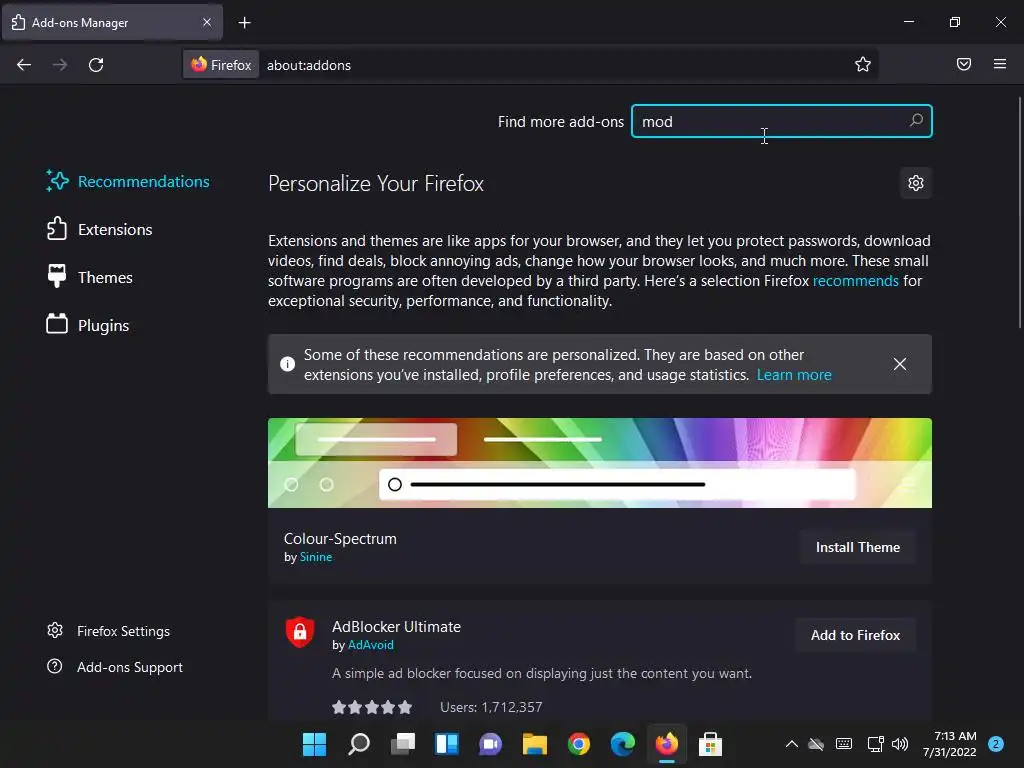Open the Save to Pocket icon
The width and height of the screenshot is (1024, 768).
(964, 64)
